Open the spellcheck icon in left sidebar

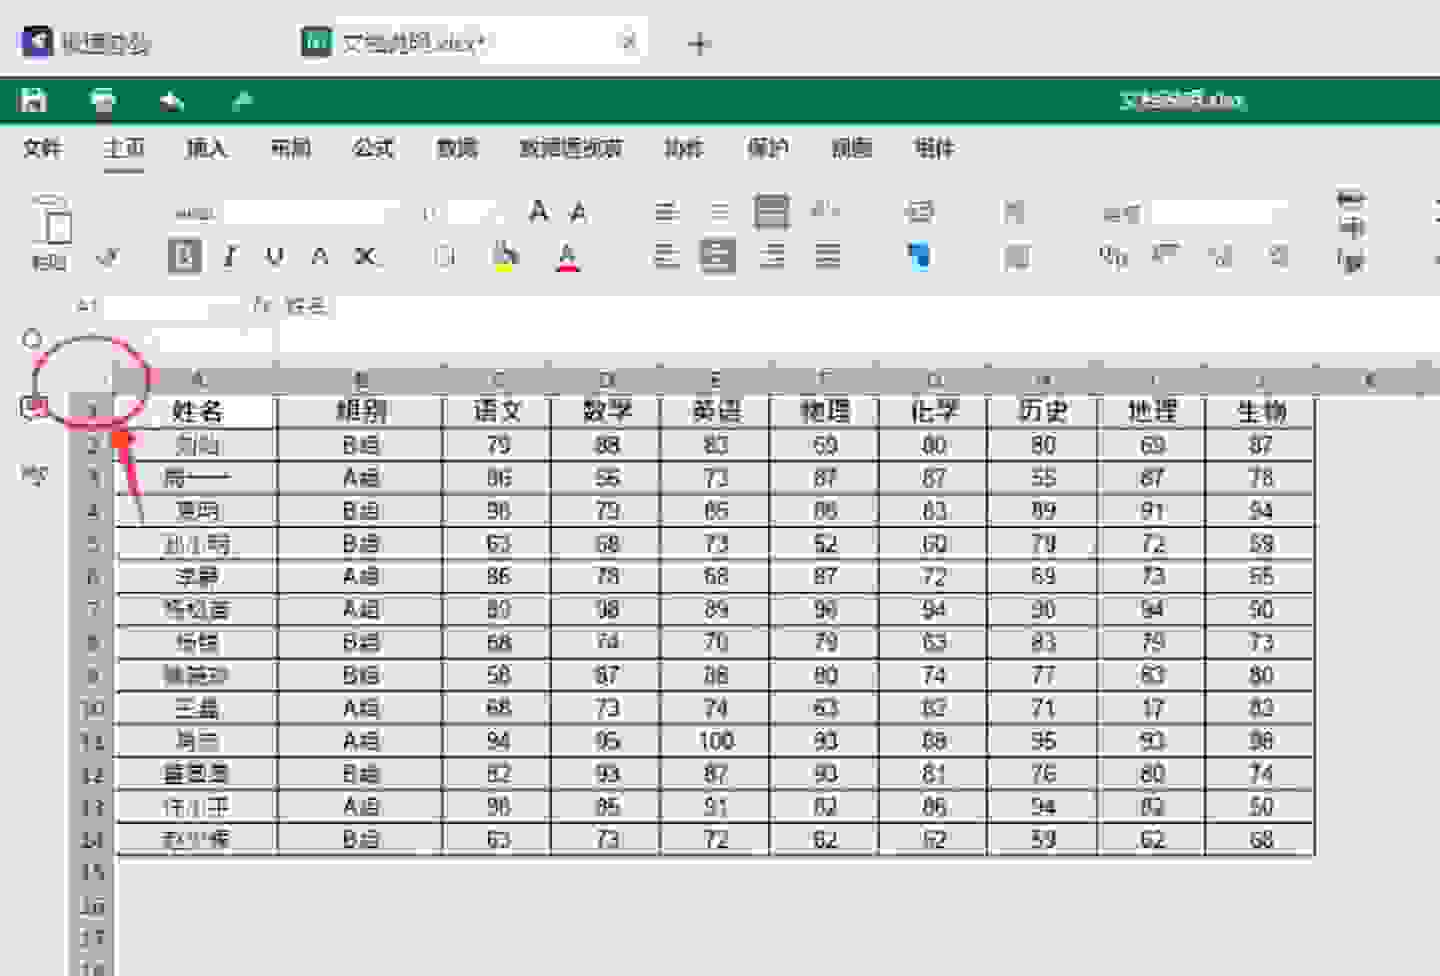(34, 473)
